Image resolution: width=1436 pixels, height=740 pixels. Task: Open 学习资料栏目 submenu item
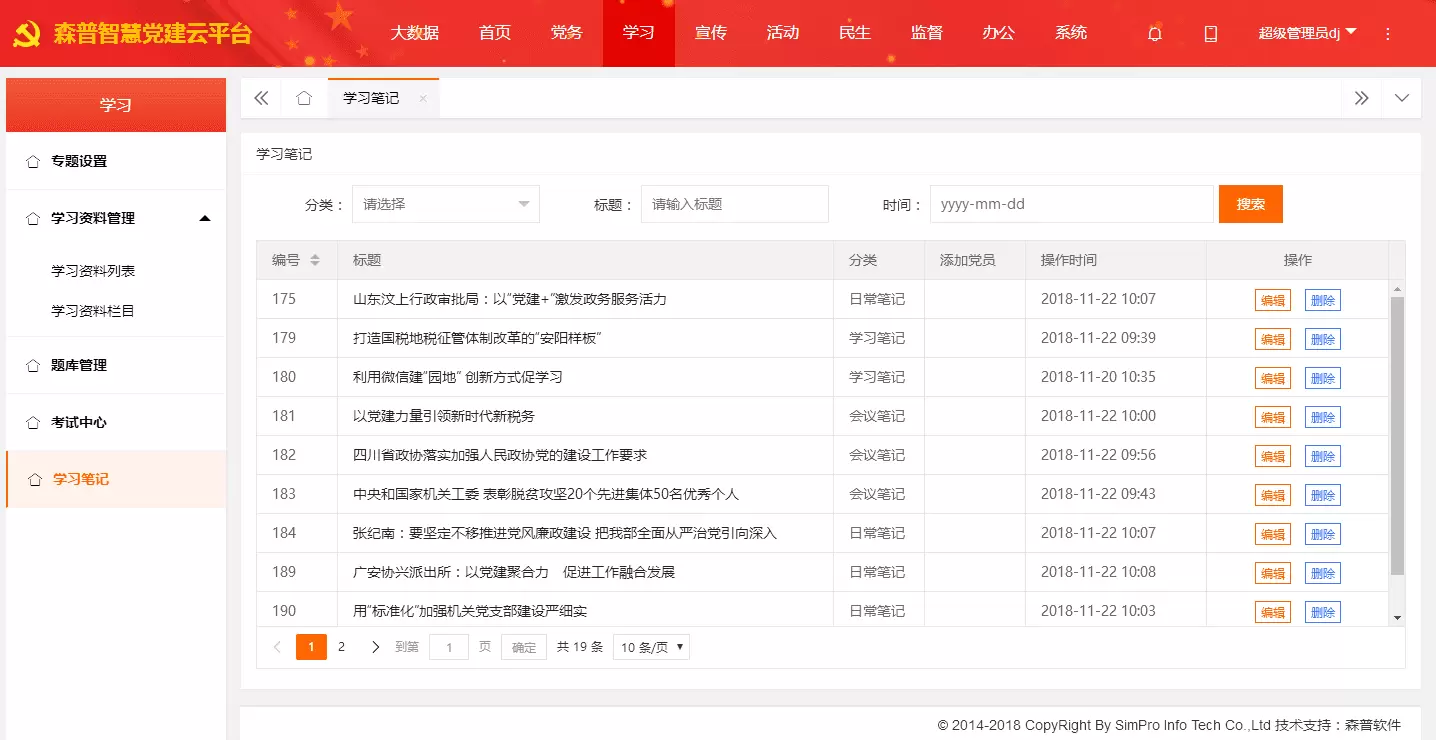[93, 311]
